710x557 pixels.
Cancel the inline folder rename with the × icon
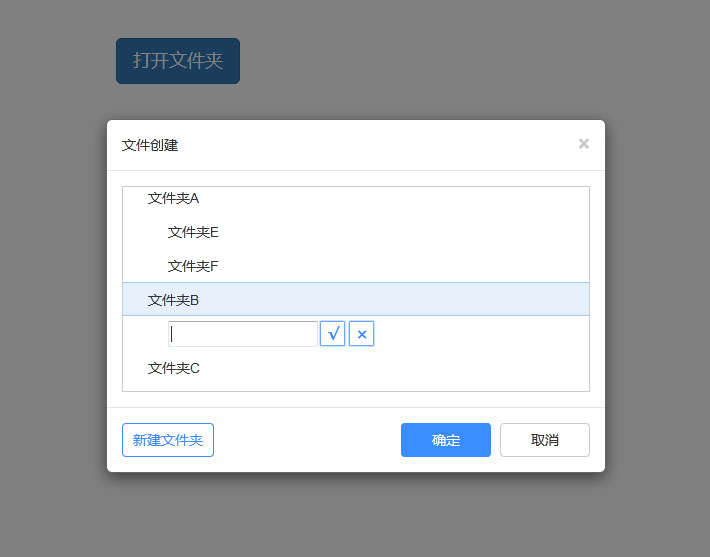click(362, 334)
